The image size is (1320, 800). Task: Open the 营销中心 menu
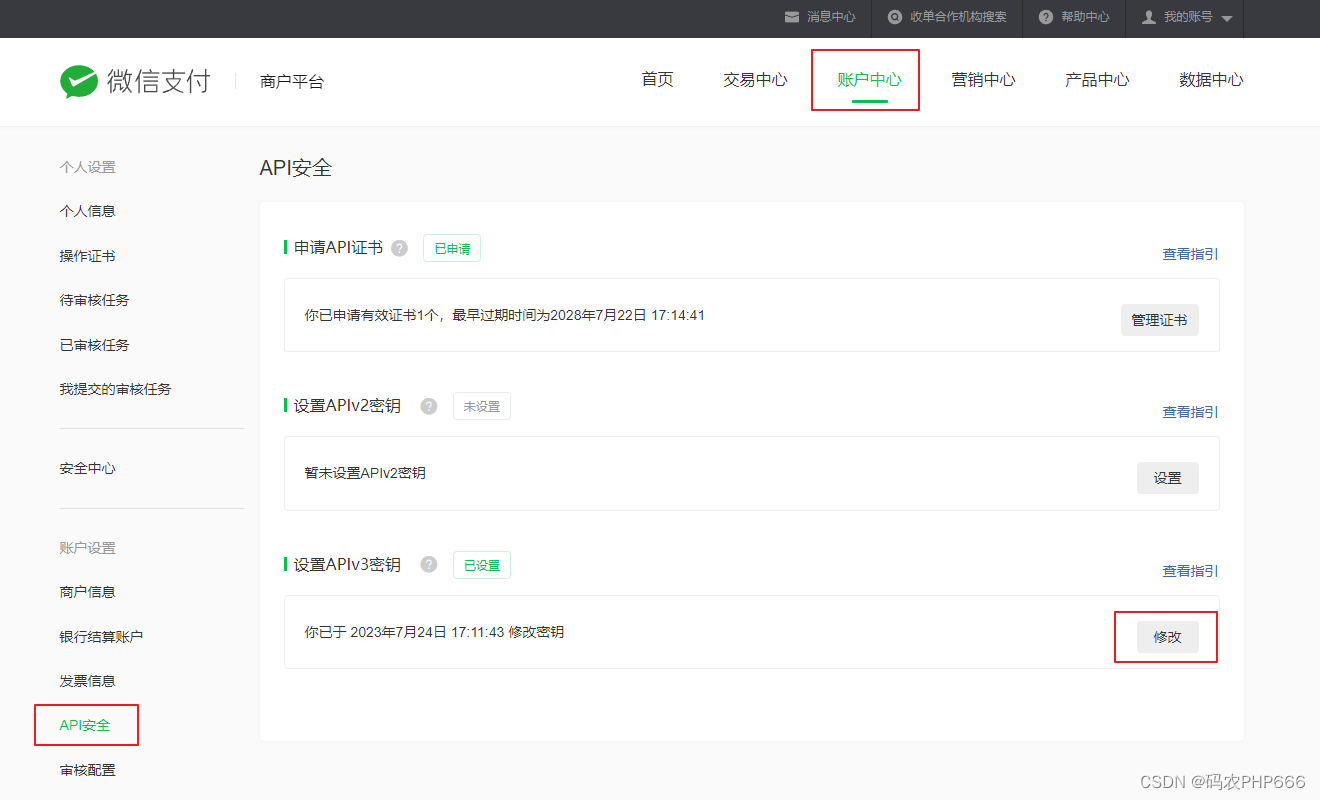point(984,80)
